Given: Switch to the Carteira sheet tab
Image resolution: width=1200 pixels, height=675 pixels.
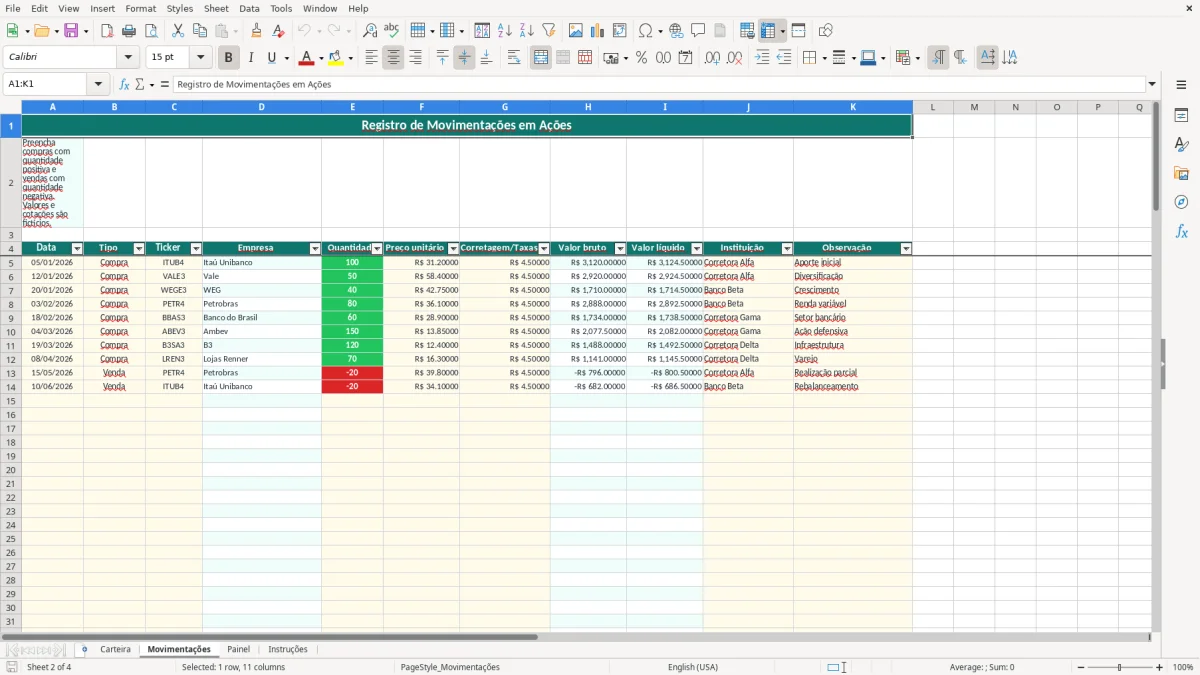Looking at the screenshot, I should 115,649.
